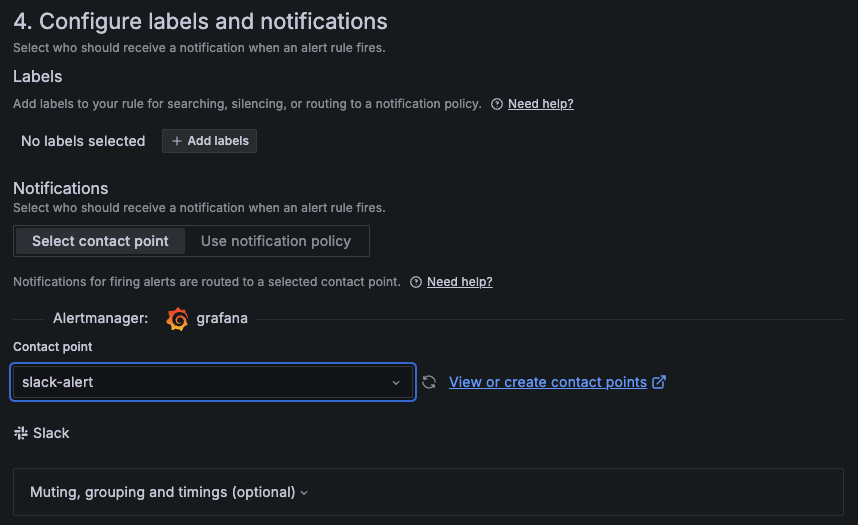Click the contact point dropdown chevron arrow
The width and height of the screenshot is (858, 525).
tap(396, 382)
